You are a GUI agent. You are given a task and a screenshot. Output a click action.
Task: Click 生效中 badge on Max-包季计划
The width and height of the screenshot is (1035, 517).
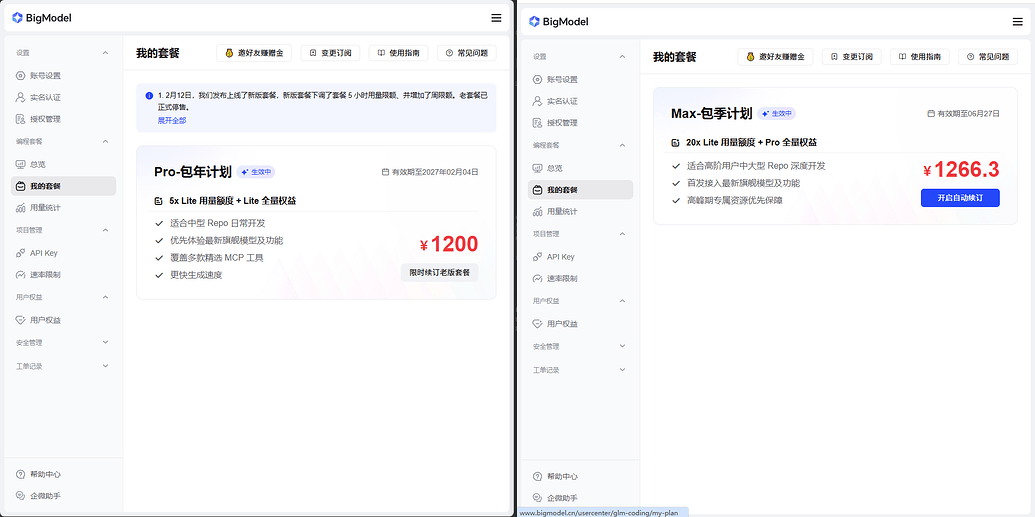tap(777, 114)
